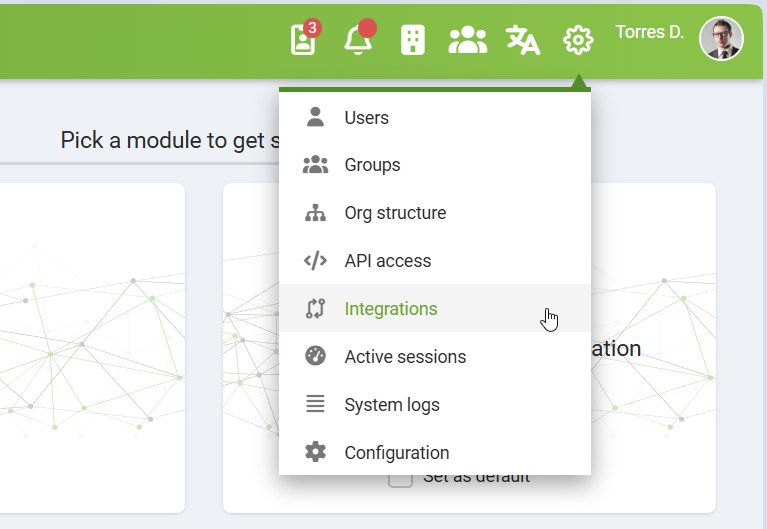The image size is (767, 529).
Task: Click the Torres D. profile avatar
Action: pyautogui.click(x=721, y=39)
